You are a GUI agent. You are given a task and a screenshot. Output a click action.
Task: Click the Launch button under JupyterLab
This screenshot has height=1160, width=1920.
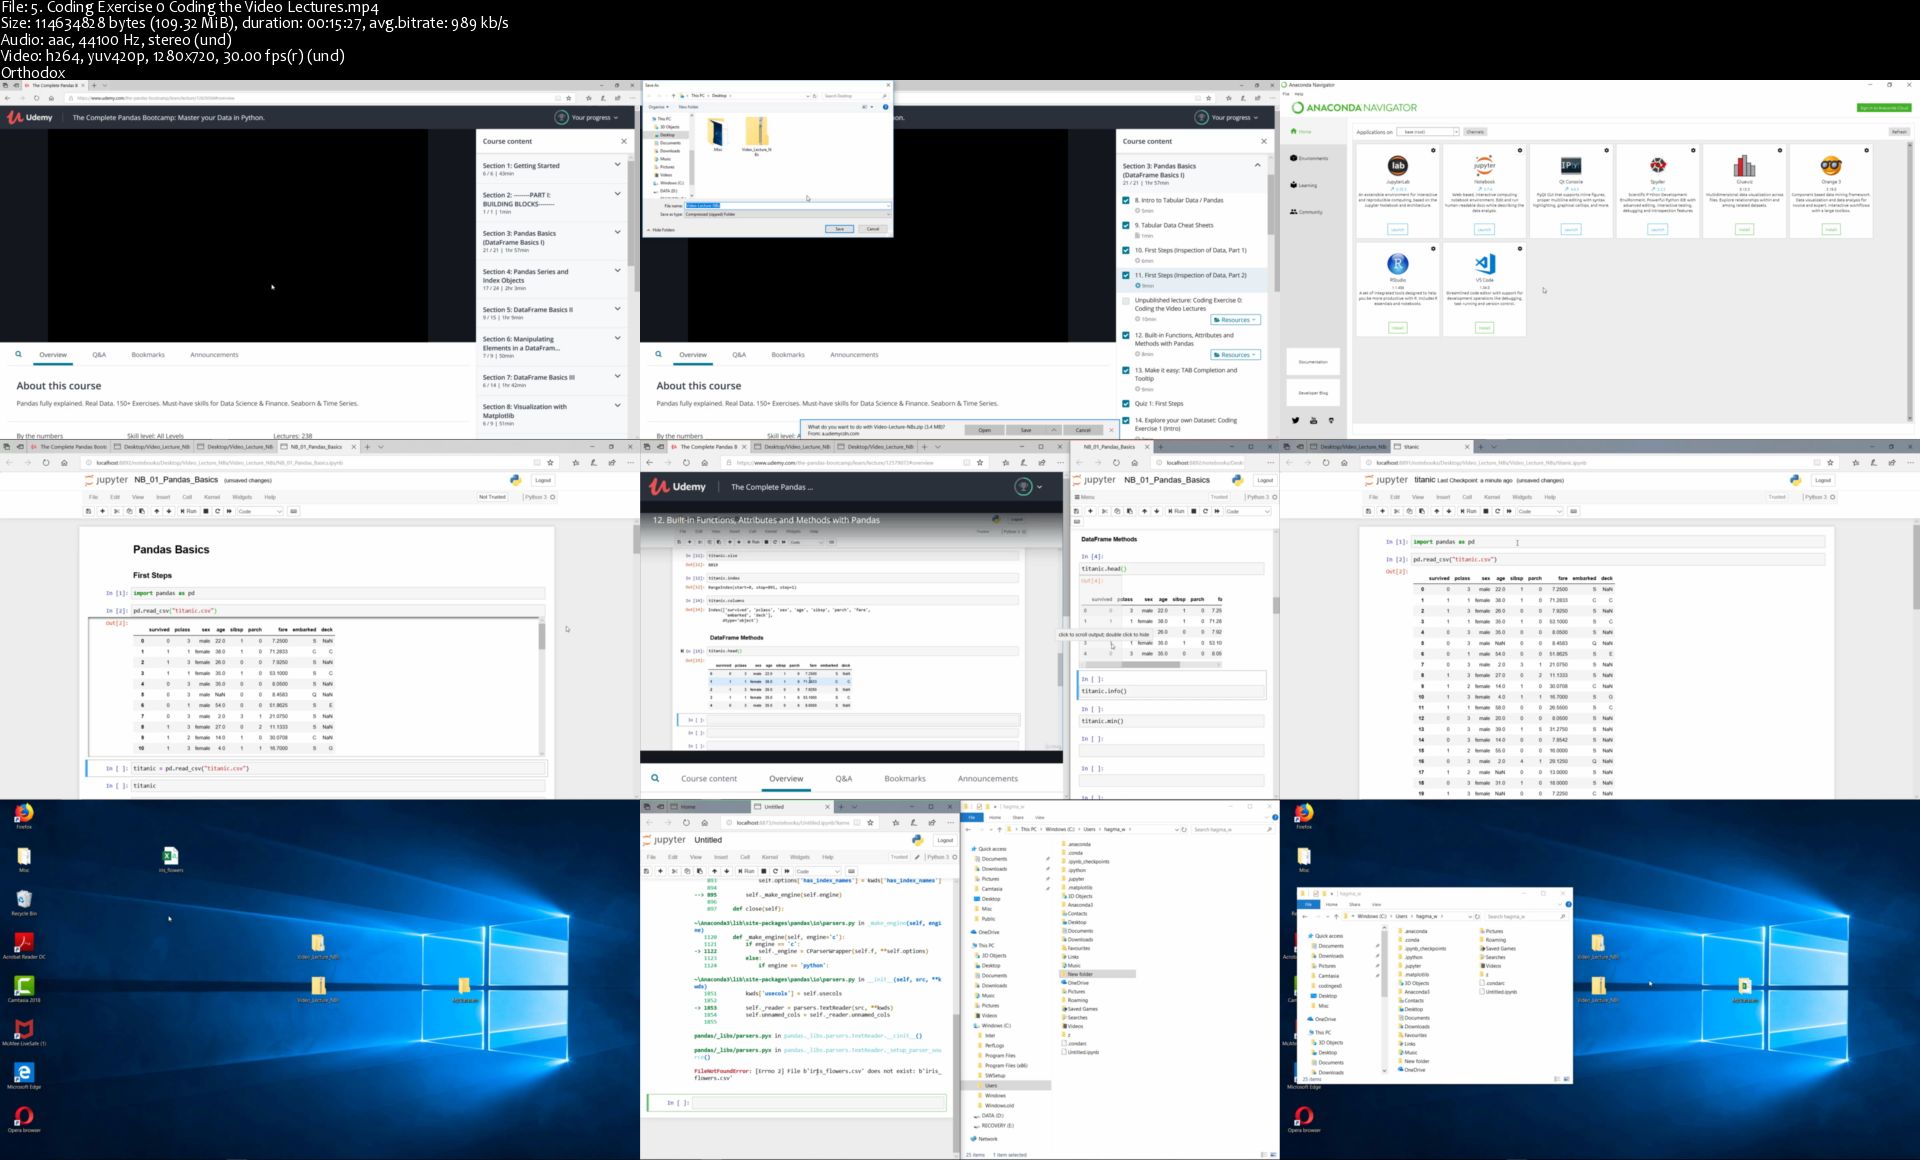1397,229
